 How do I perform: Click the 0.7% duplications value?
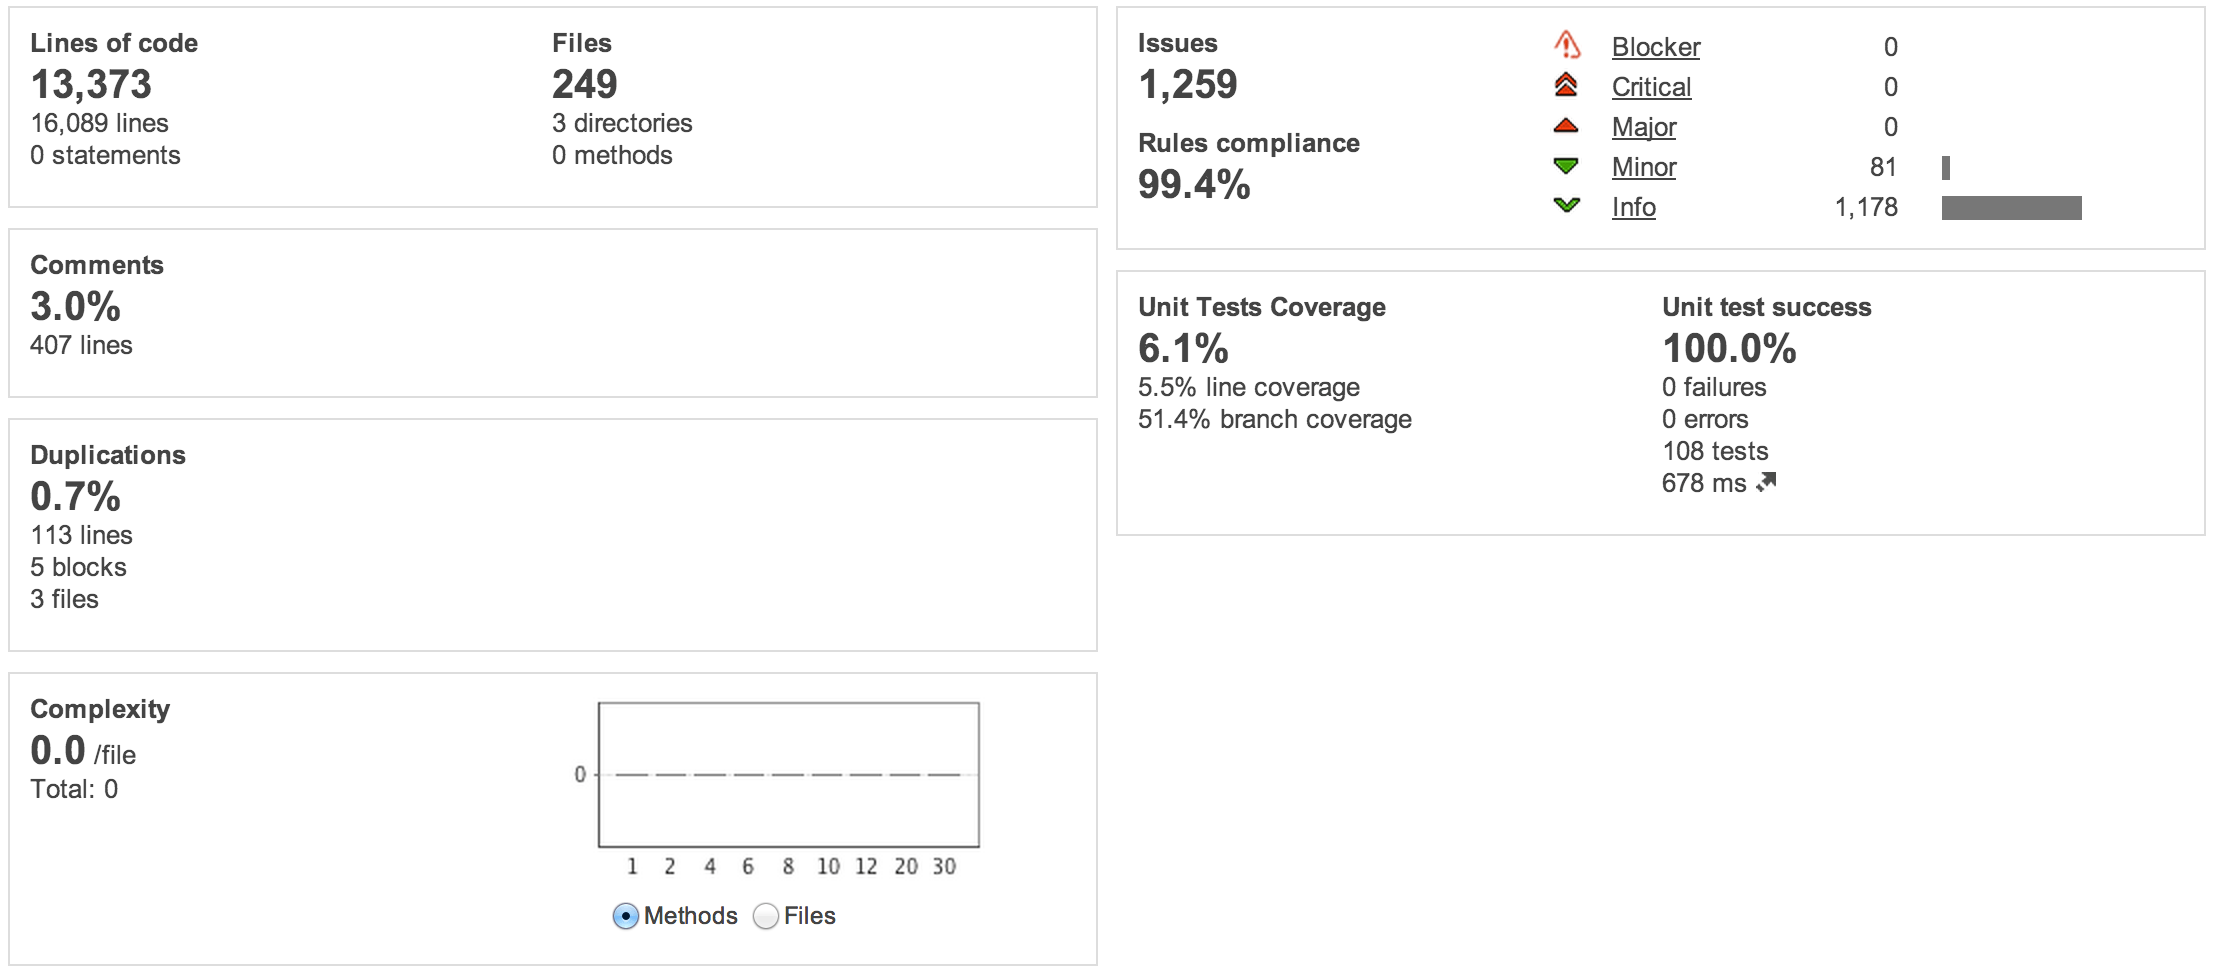(x=75, y=497)
